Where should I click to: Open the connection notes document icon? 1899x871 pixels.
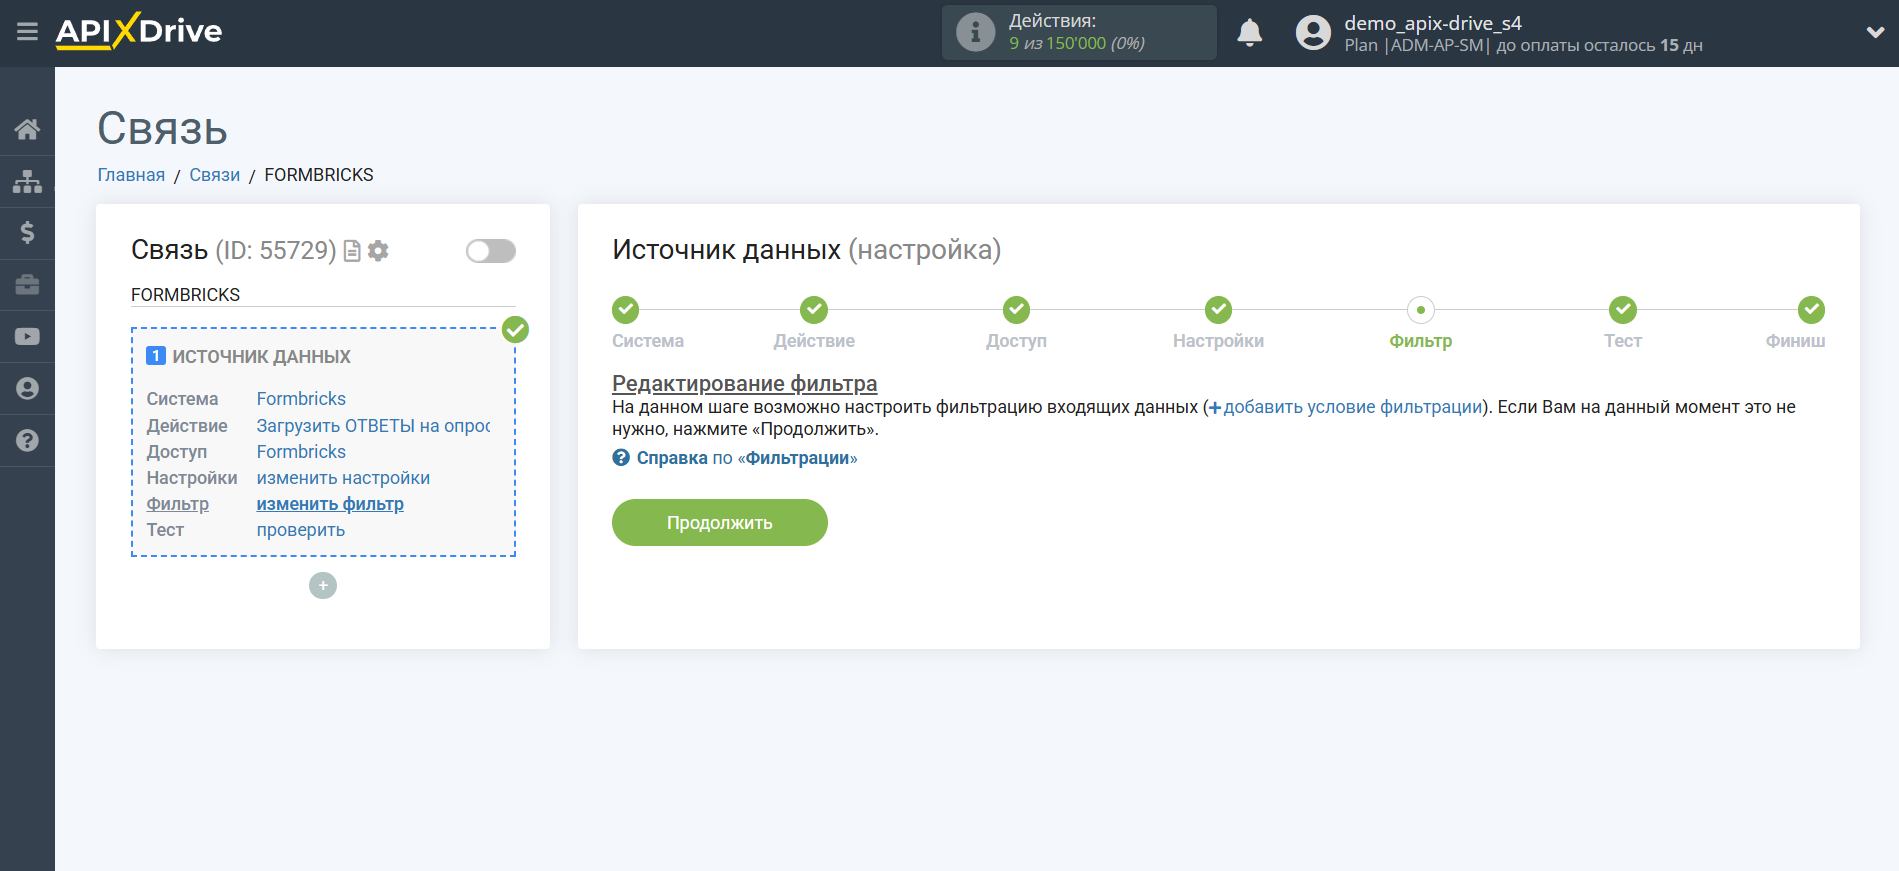coord(352,251)
